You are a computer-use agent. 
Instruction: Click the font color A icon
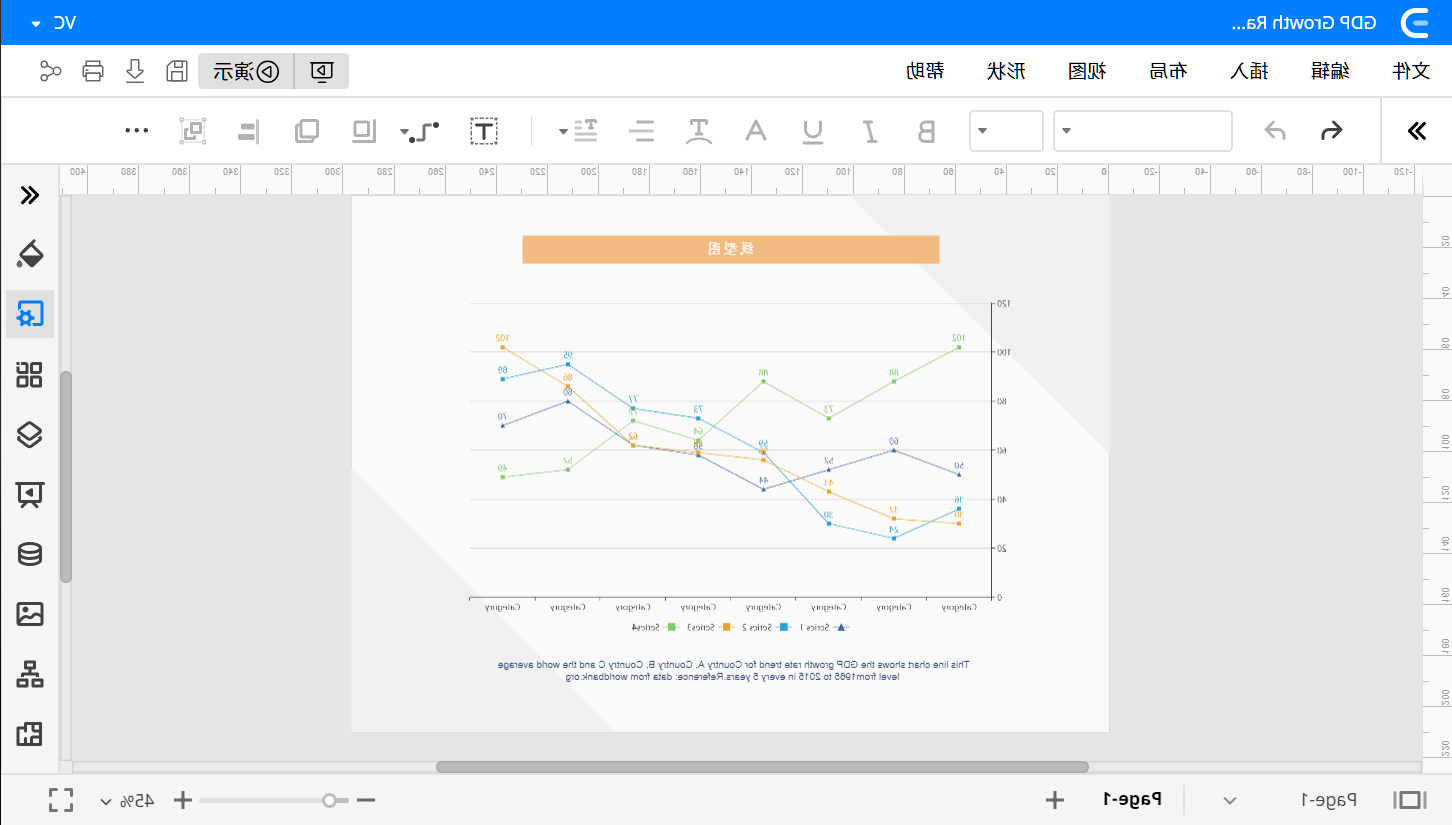[x=757, y=131]
